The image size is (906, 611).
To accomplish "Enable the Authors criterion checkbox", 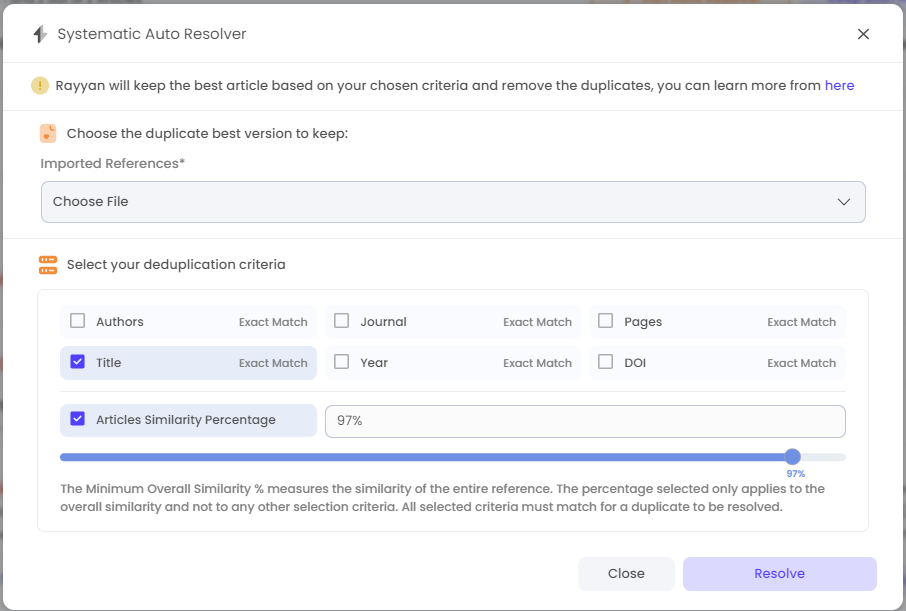I will tap(77, 321).
